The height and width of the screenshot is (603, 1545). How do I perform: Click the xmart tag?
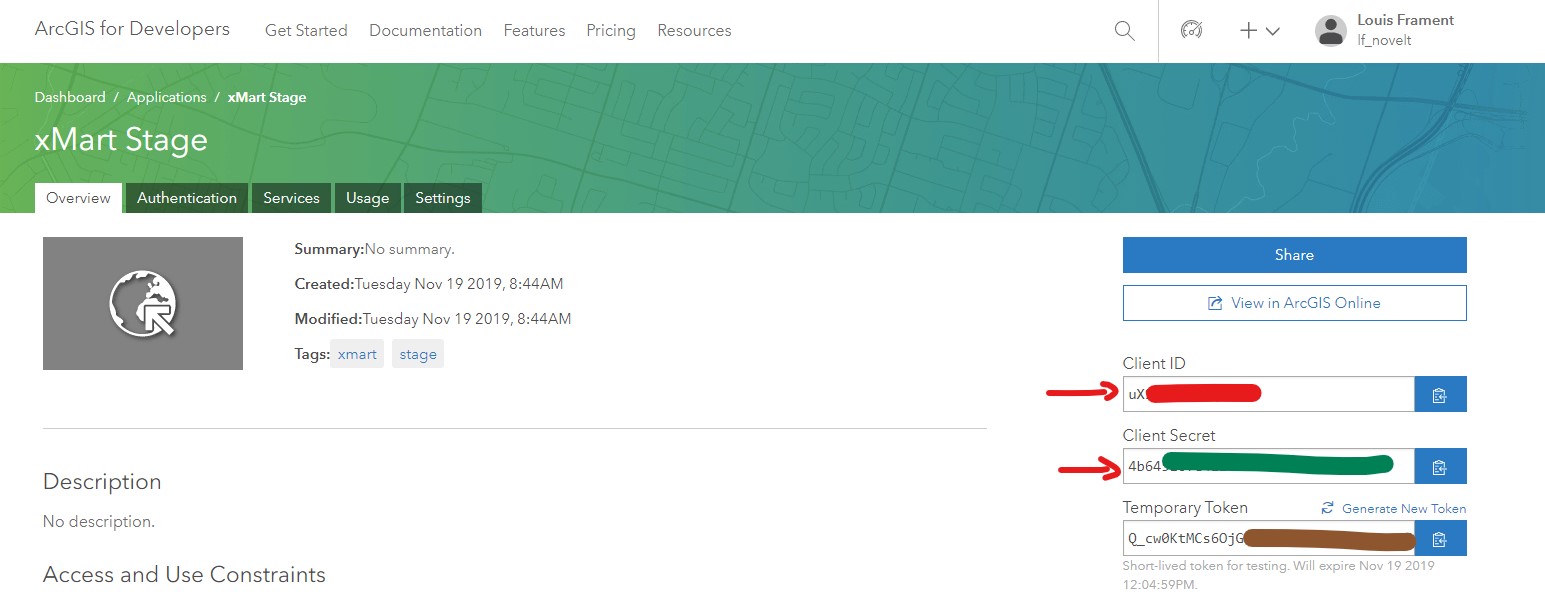pyautogui.click(x=357, y=354)
